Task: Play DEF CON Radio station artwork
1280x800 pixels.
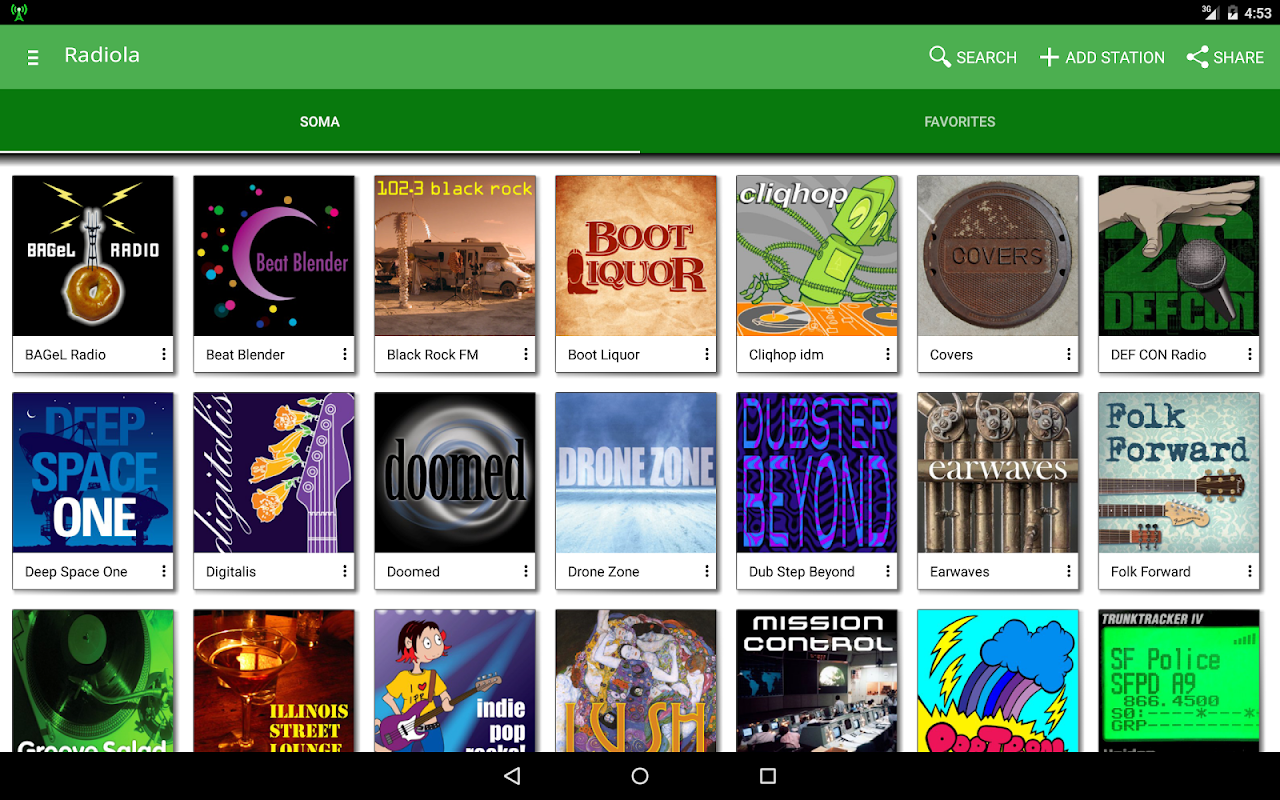Action: 1179,256
